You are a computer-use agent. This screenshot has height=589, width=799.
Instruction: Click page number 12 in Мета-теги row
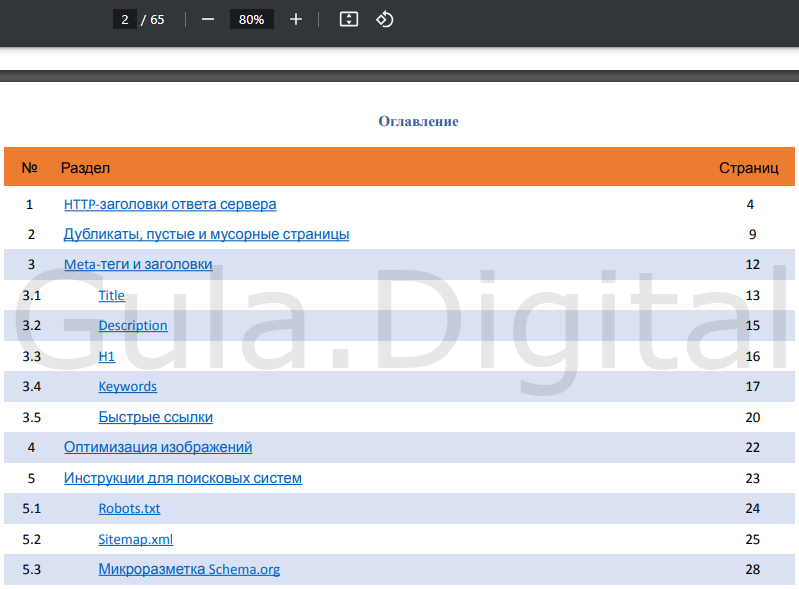pos(753,264)
